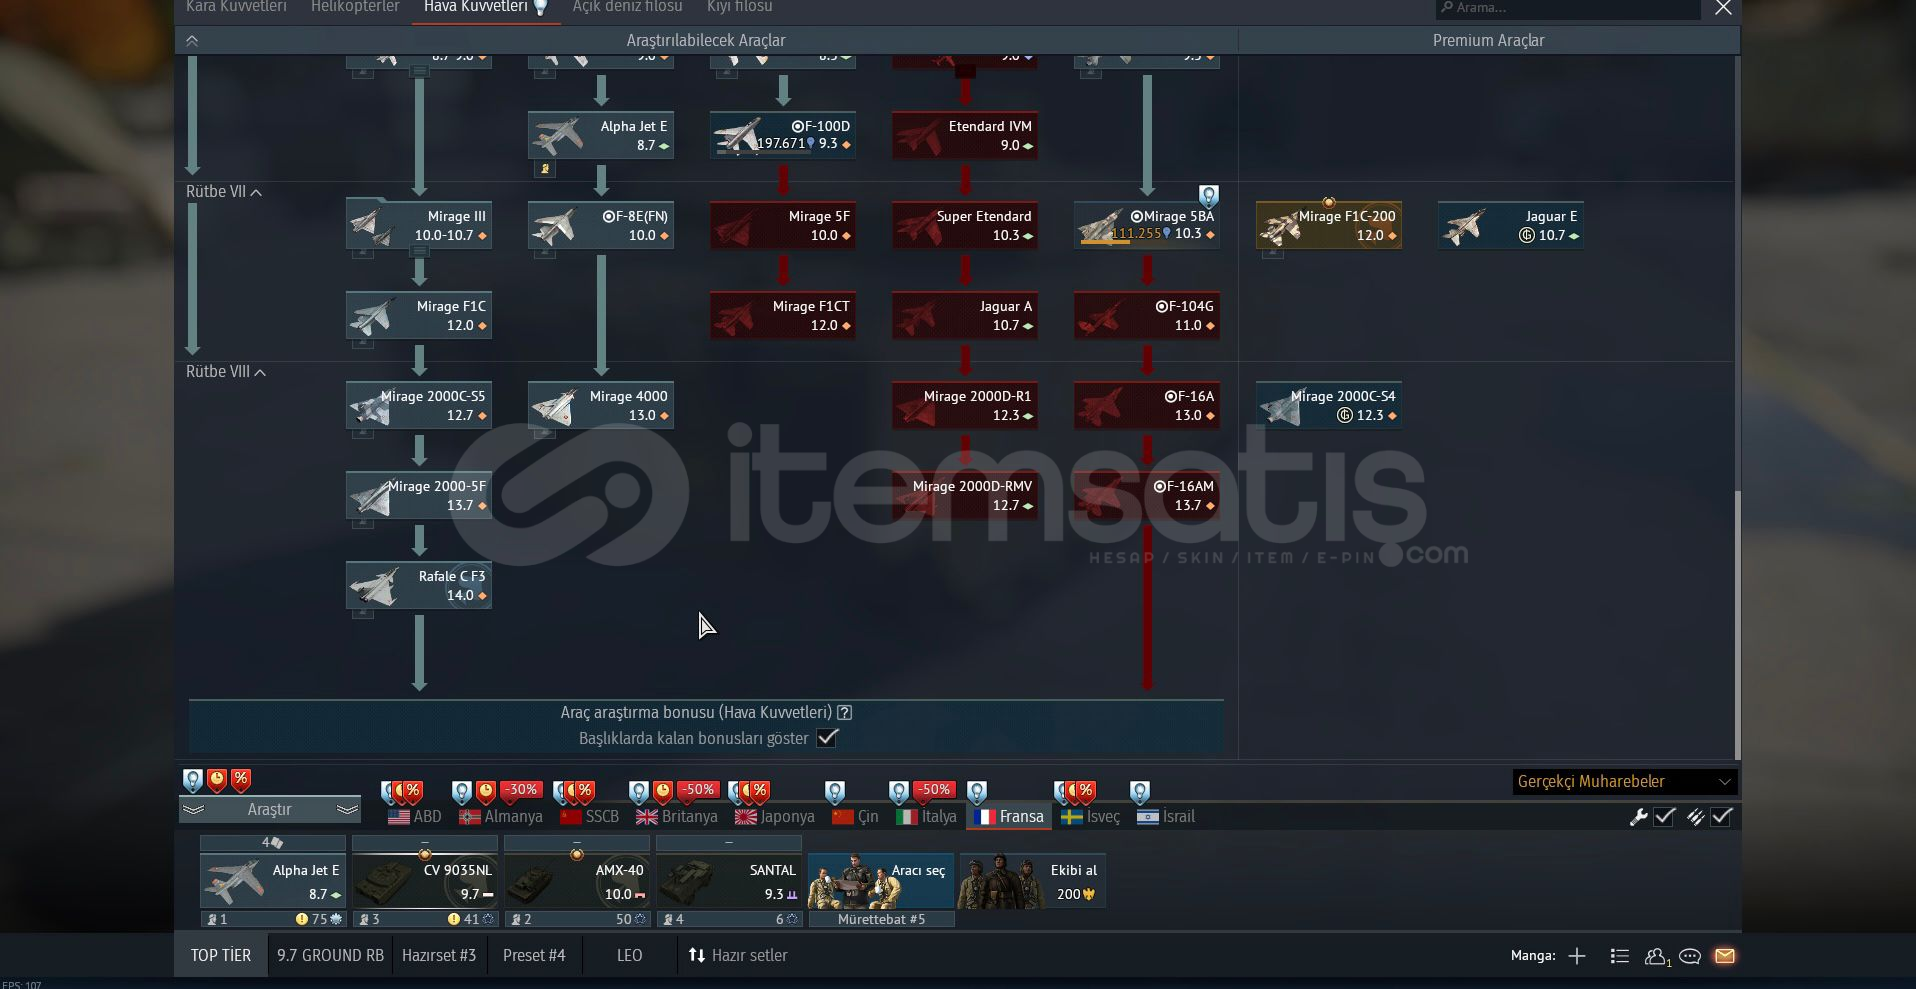Open the mail envelope icon
The height and width of the screenshot is (989, 1916).
(x=1724, y=956)
